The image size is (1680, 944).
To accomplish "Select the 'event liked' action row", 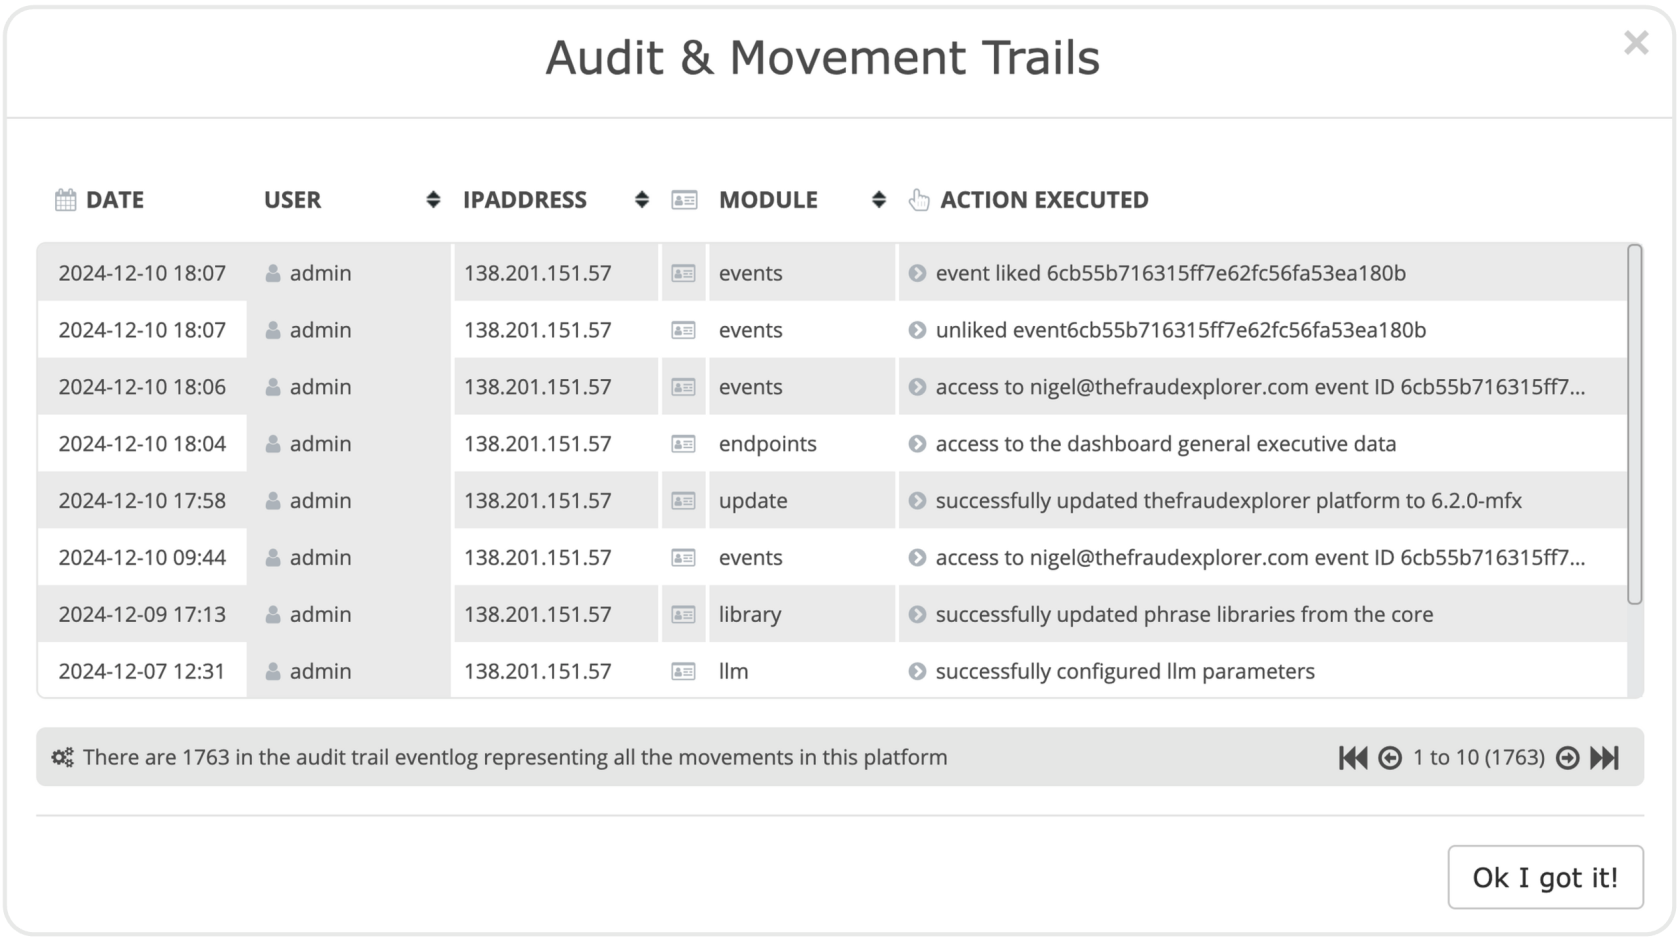I will pos(832,272).
